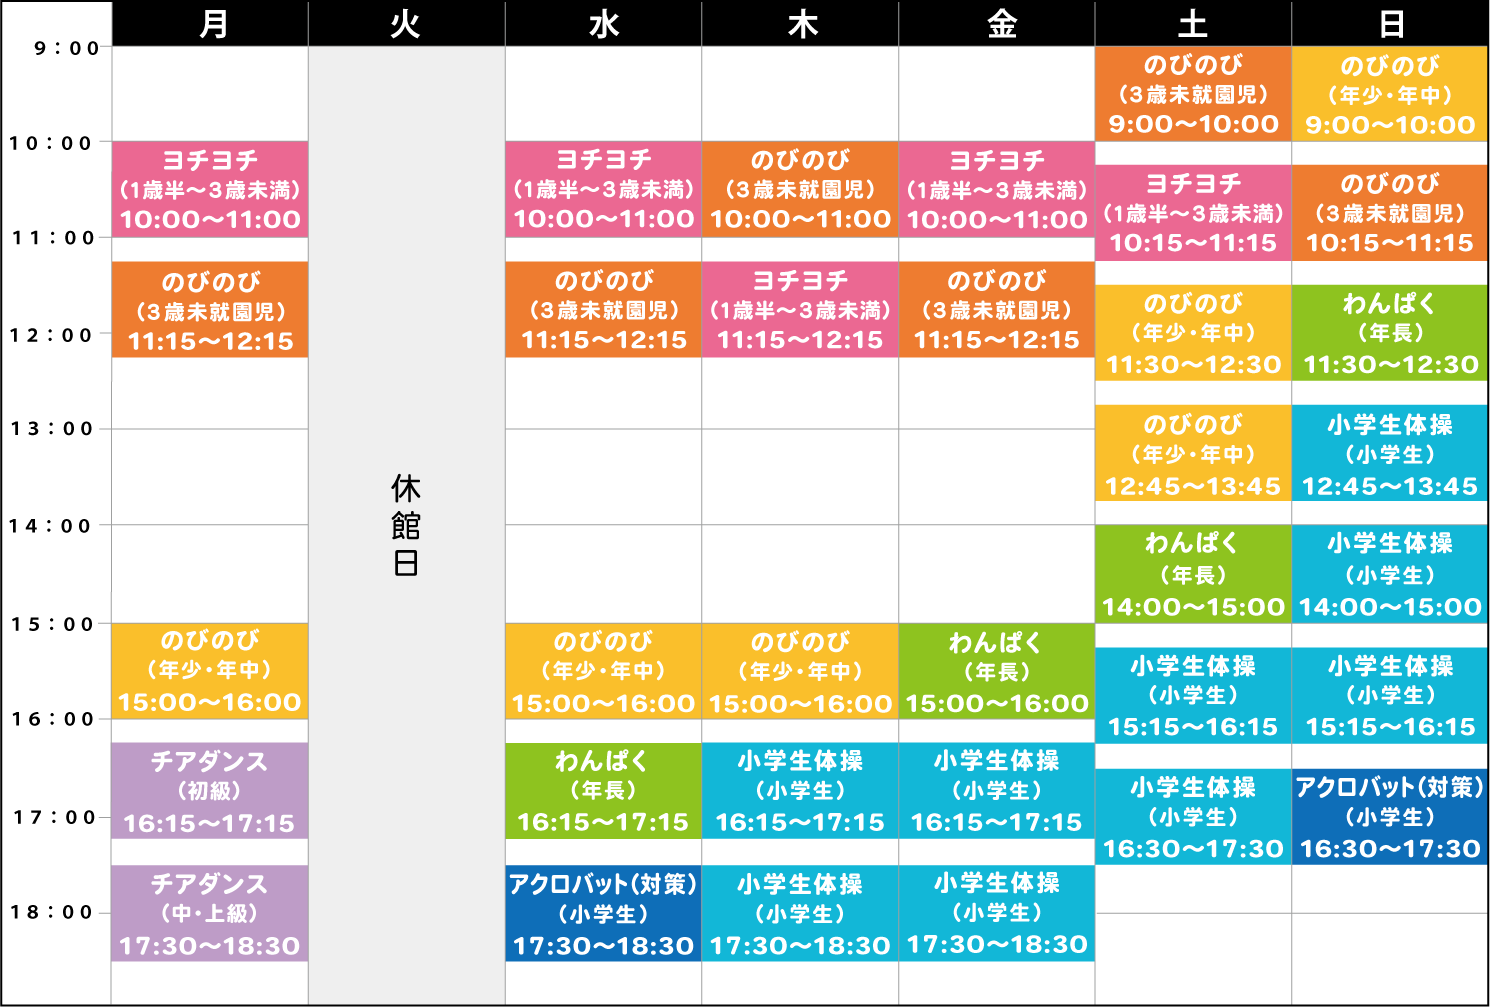This screenshot has height=1007, width=1490.
Task: Click the 18:00 time label
Action: (x=52, y=912)
